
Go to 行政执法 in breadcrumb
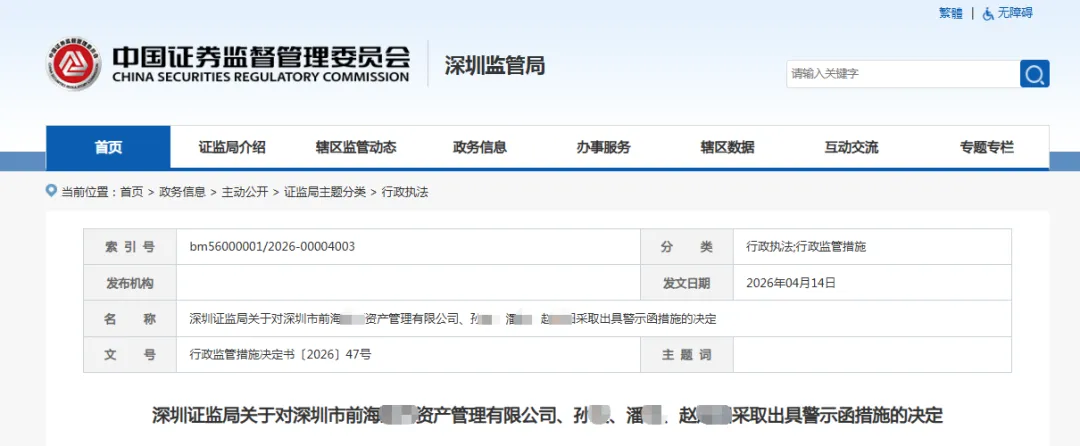405,192
